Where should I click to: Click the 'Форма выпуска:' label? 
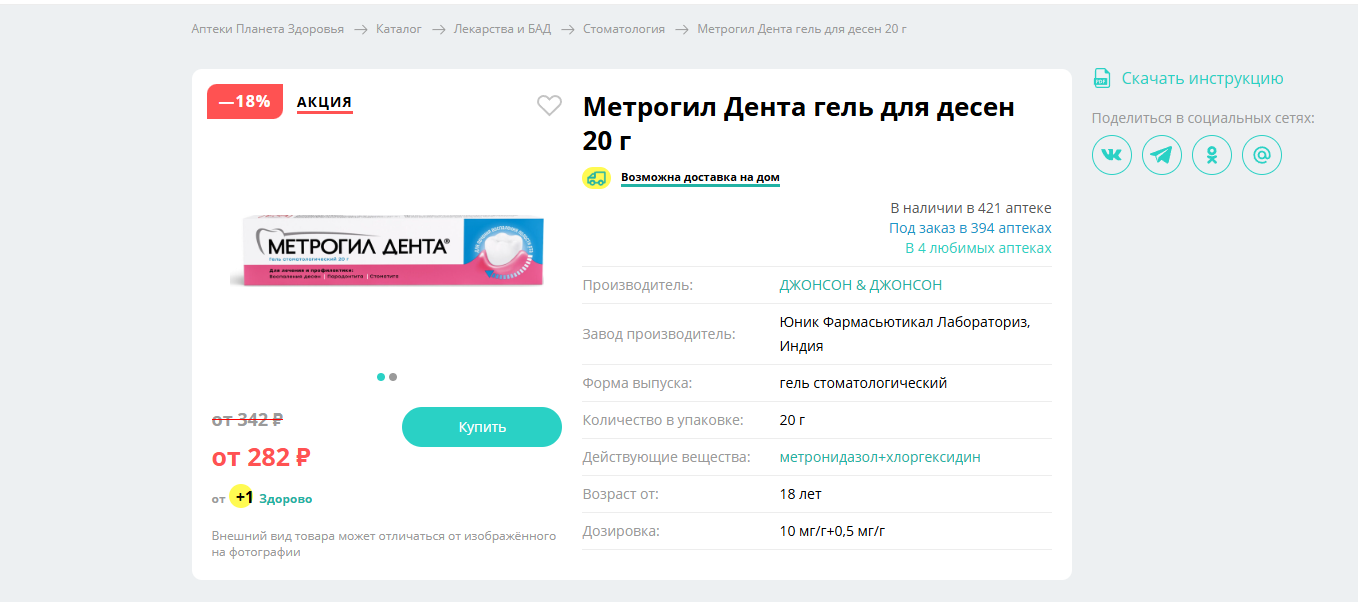[x=637, y=383]
